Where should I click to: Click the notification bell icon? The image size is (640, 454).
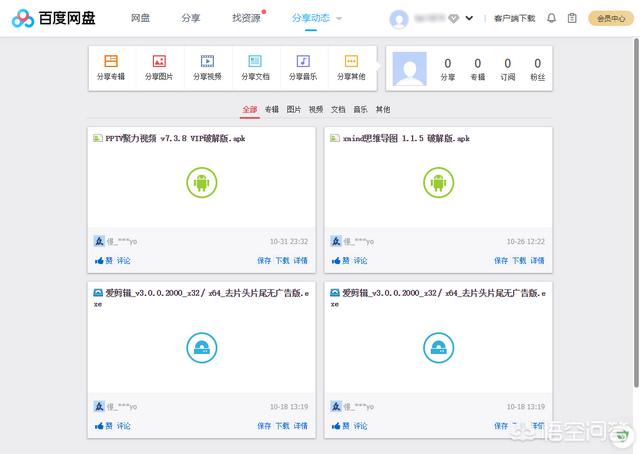551,18
